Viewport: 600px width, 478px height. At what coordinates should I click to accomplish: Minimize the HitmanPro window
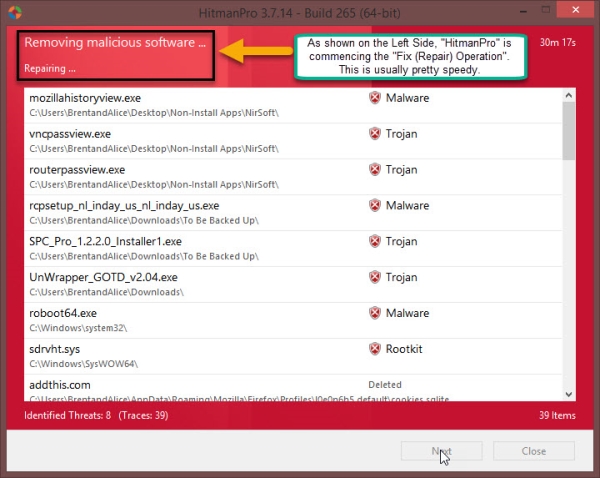coord(523,11)
